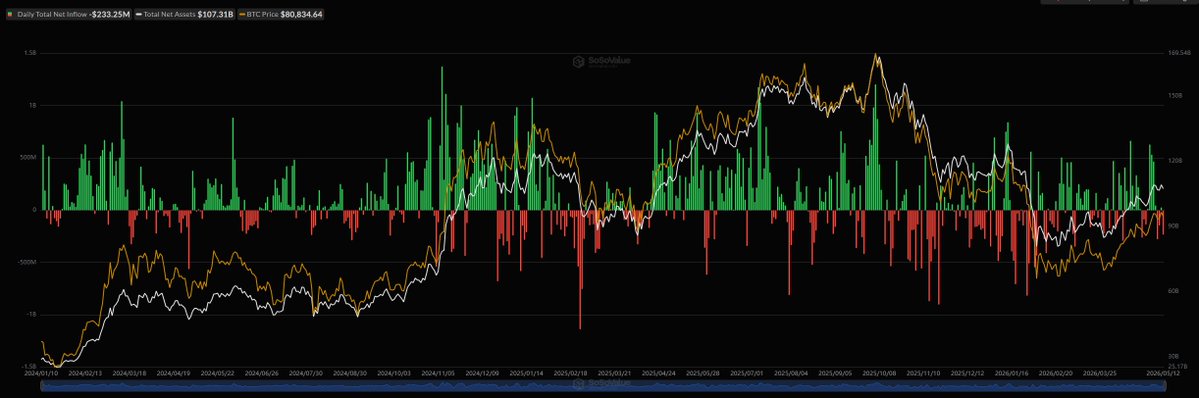This screenshot has width=1199, height=398.
Task: Click the 2024/10/03 date axis label
Action: (393, 374)
